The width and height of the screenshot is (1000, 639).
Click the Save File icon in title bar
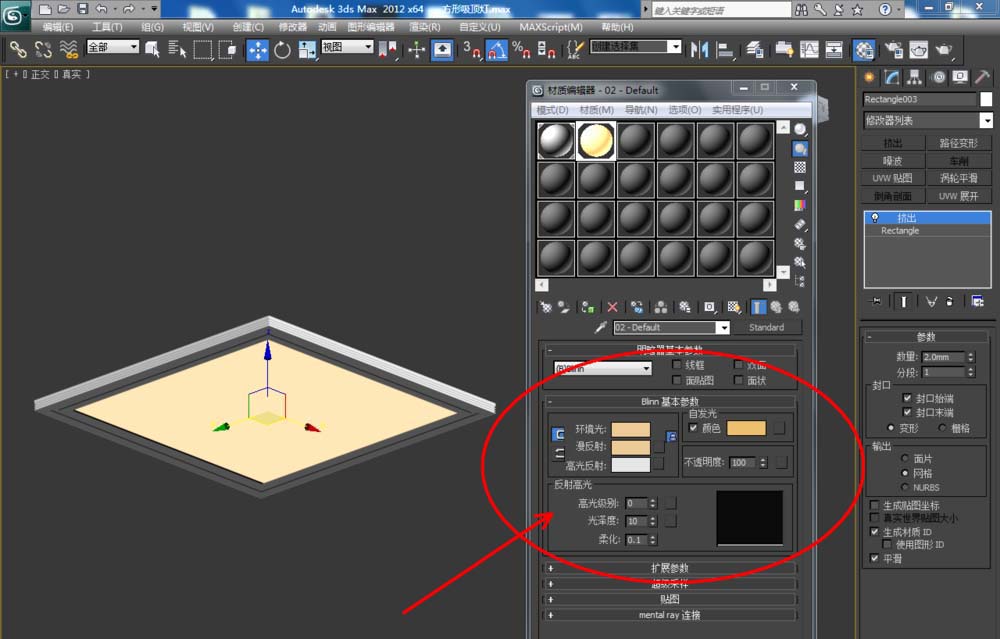pos(82,9)
